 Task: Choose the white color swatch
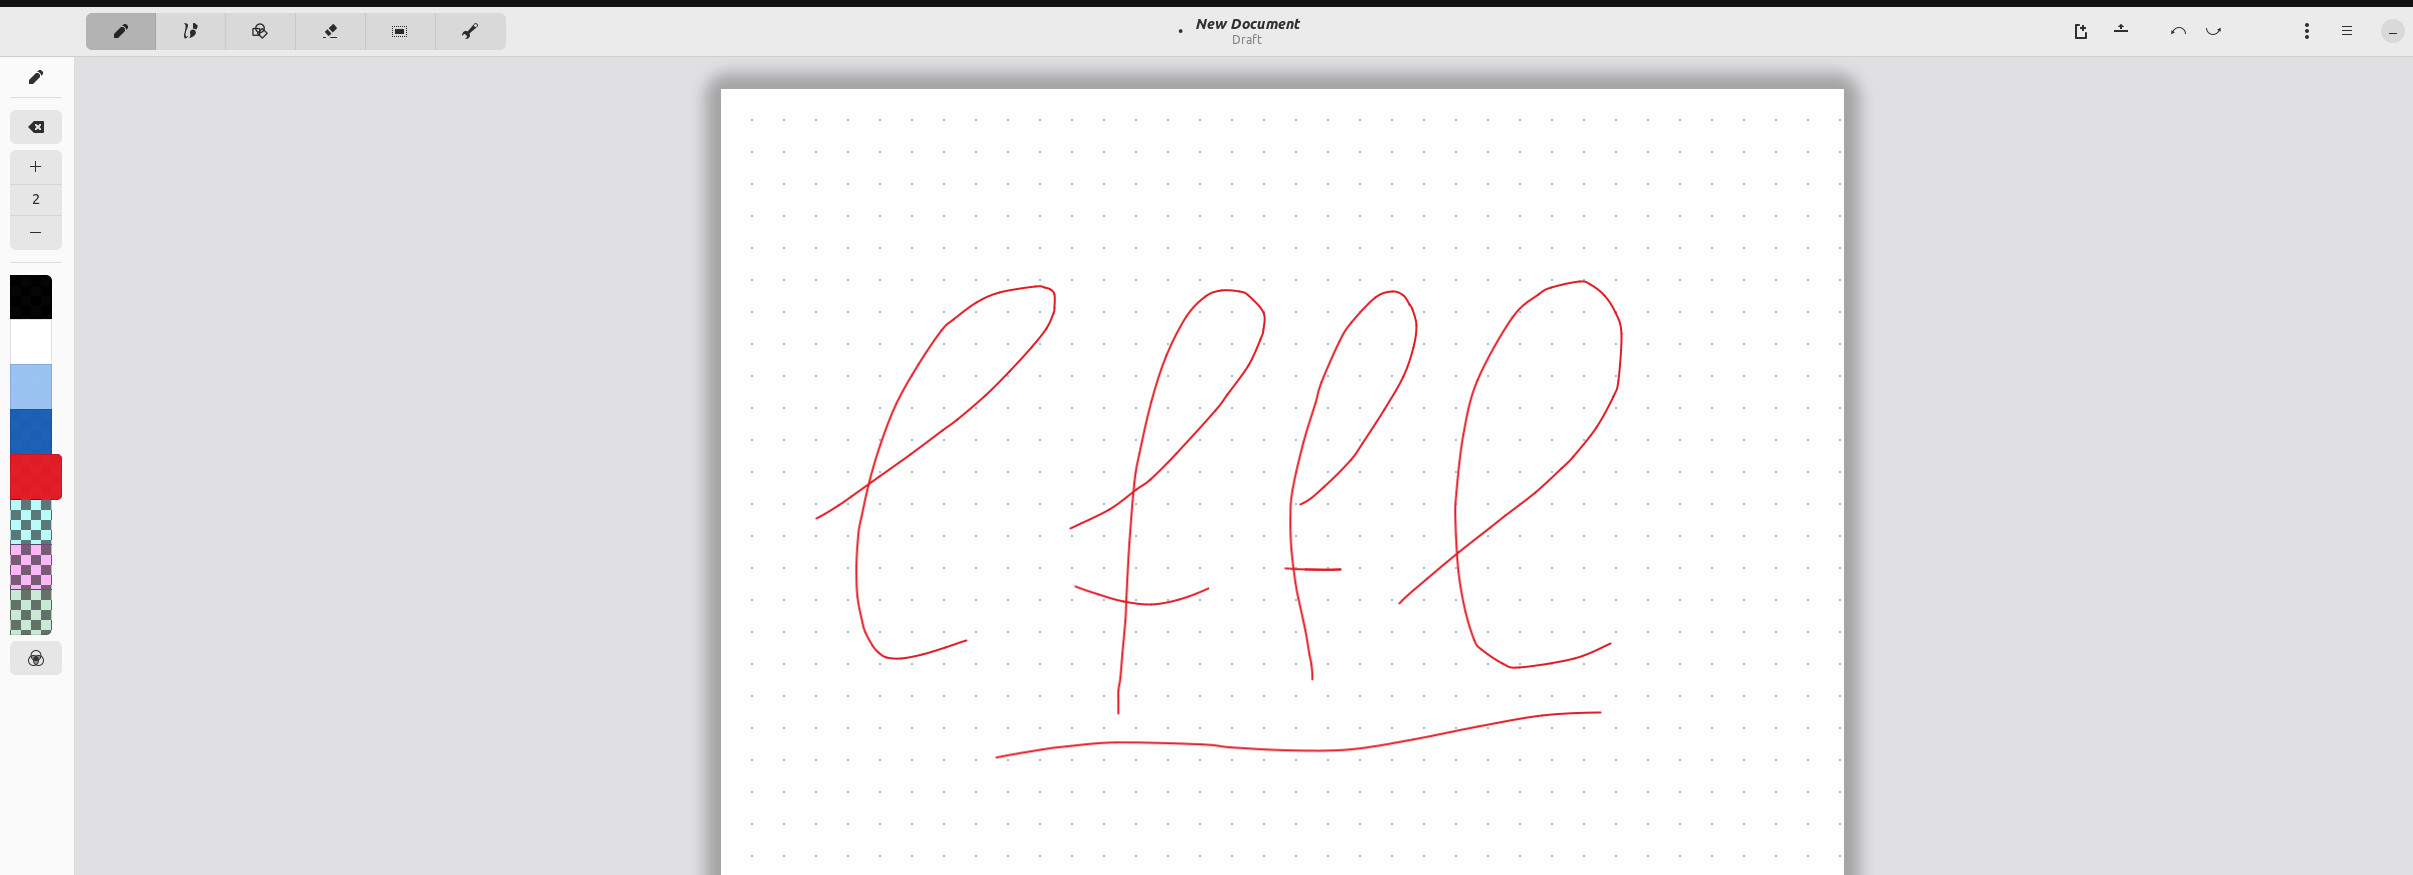pyautogui.click(x=31, y=342)
